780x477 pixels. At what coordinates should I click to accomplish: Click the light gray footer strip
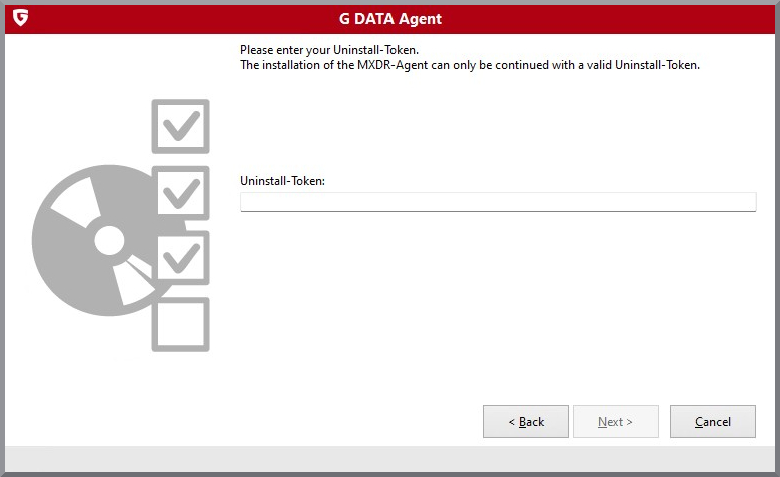coord(390,458)
